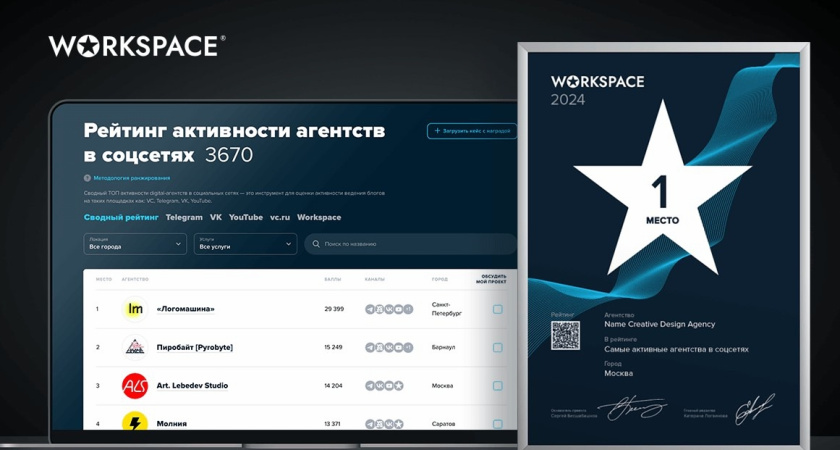This screenshot has height=450, width=840.
Task: Click the search magnifier icon
Action: [x=316, y=244]
